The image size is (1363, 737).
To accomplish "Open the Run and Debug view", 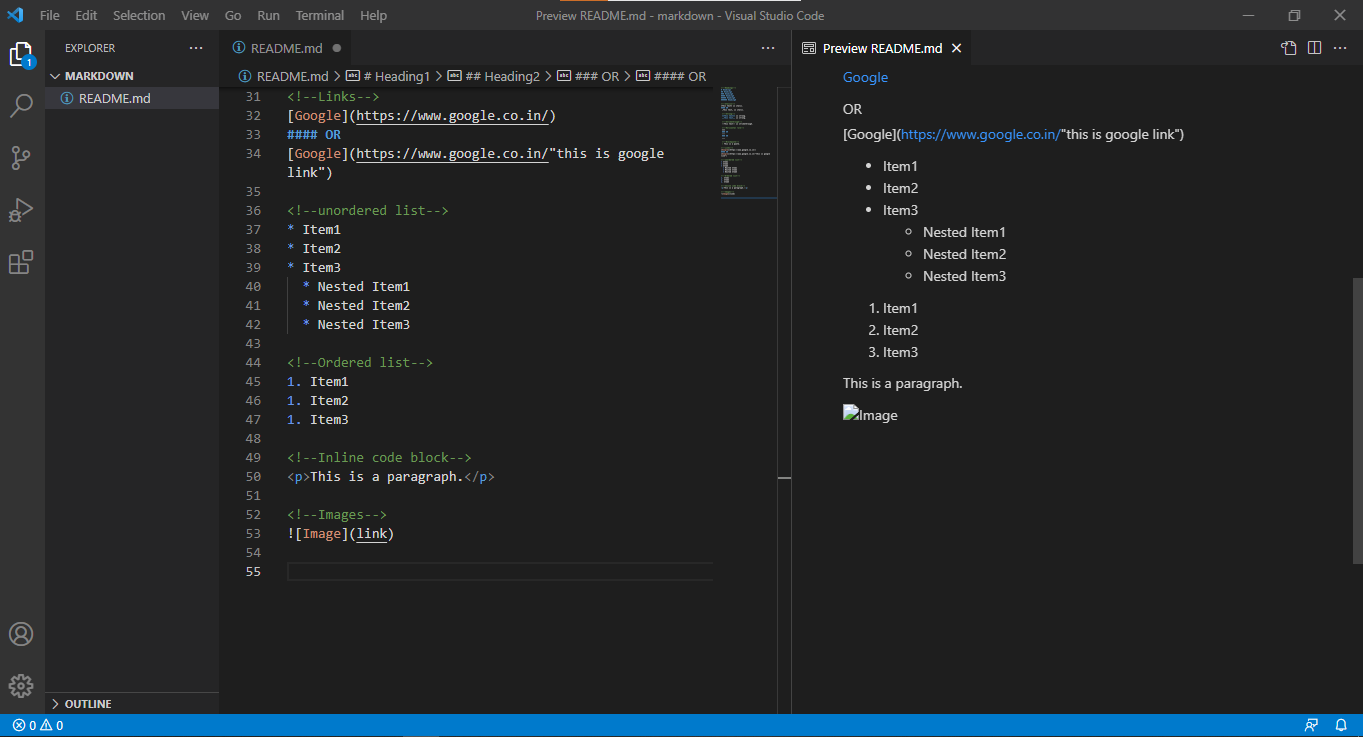I will coord(21,210).
